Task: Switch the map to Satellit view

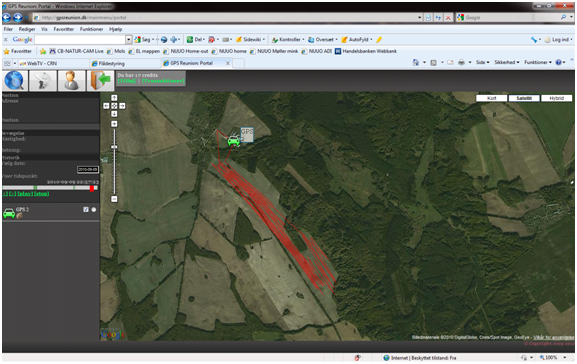Action: (524, 98)
